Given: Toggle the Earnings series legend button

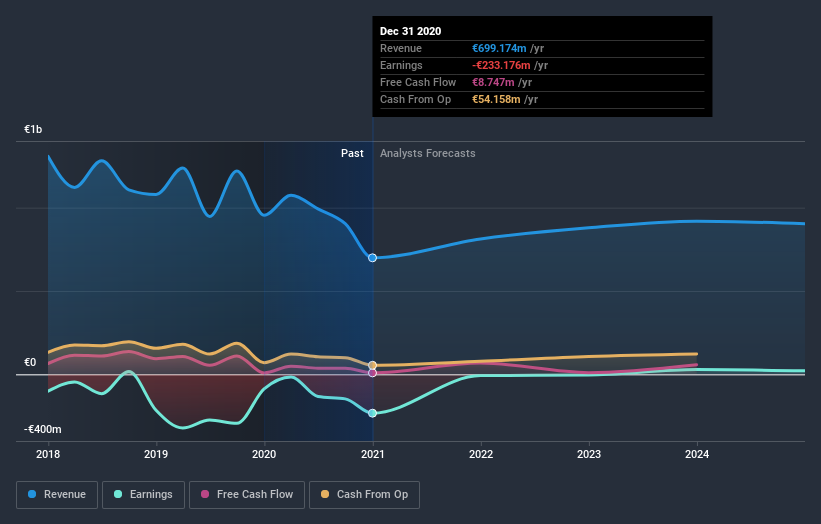Looking at the screenshot, I should click(143, 495).
